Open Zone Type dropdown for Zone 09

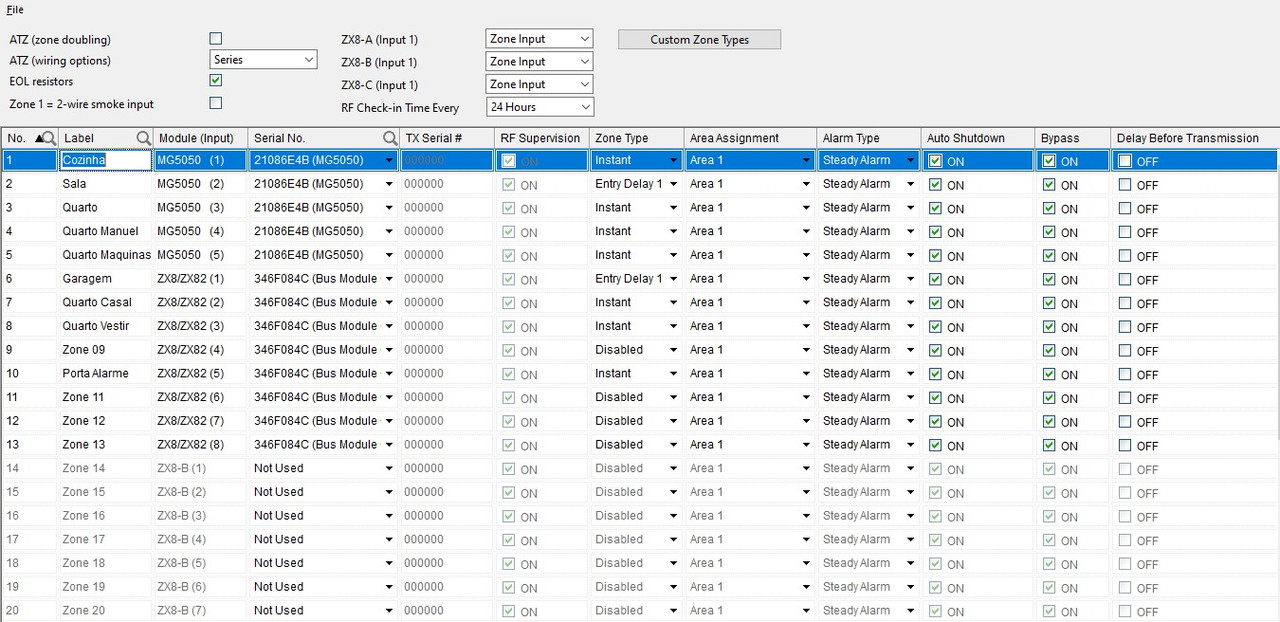coord(673,350)
